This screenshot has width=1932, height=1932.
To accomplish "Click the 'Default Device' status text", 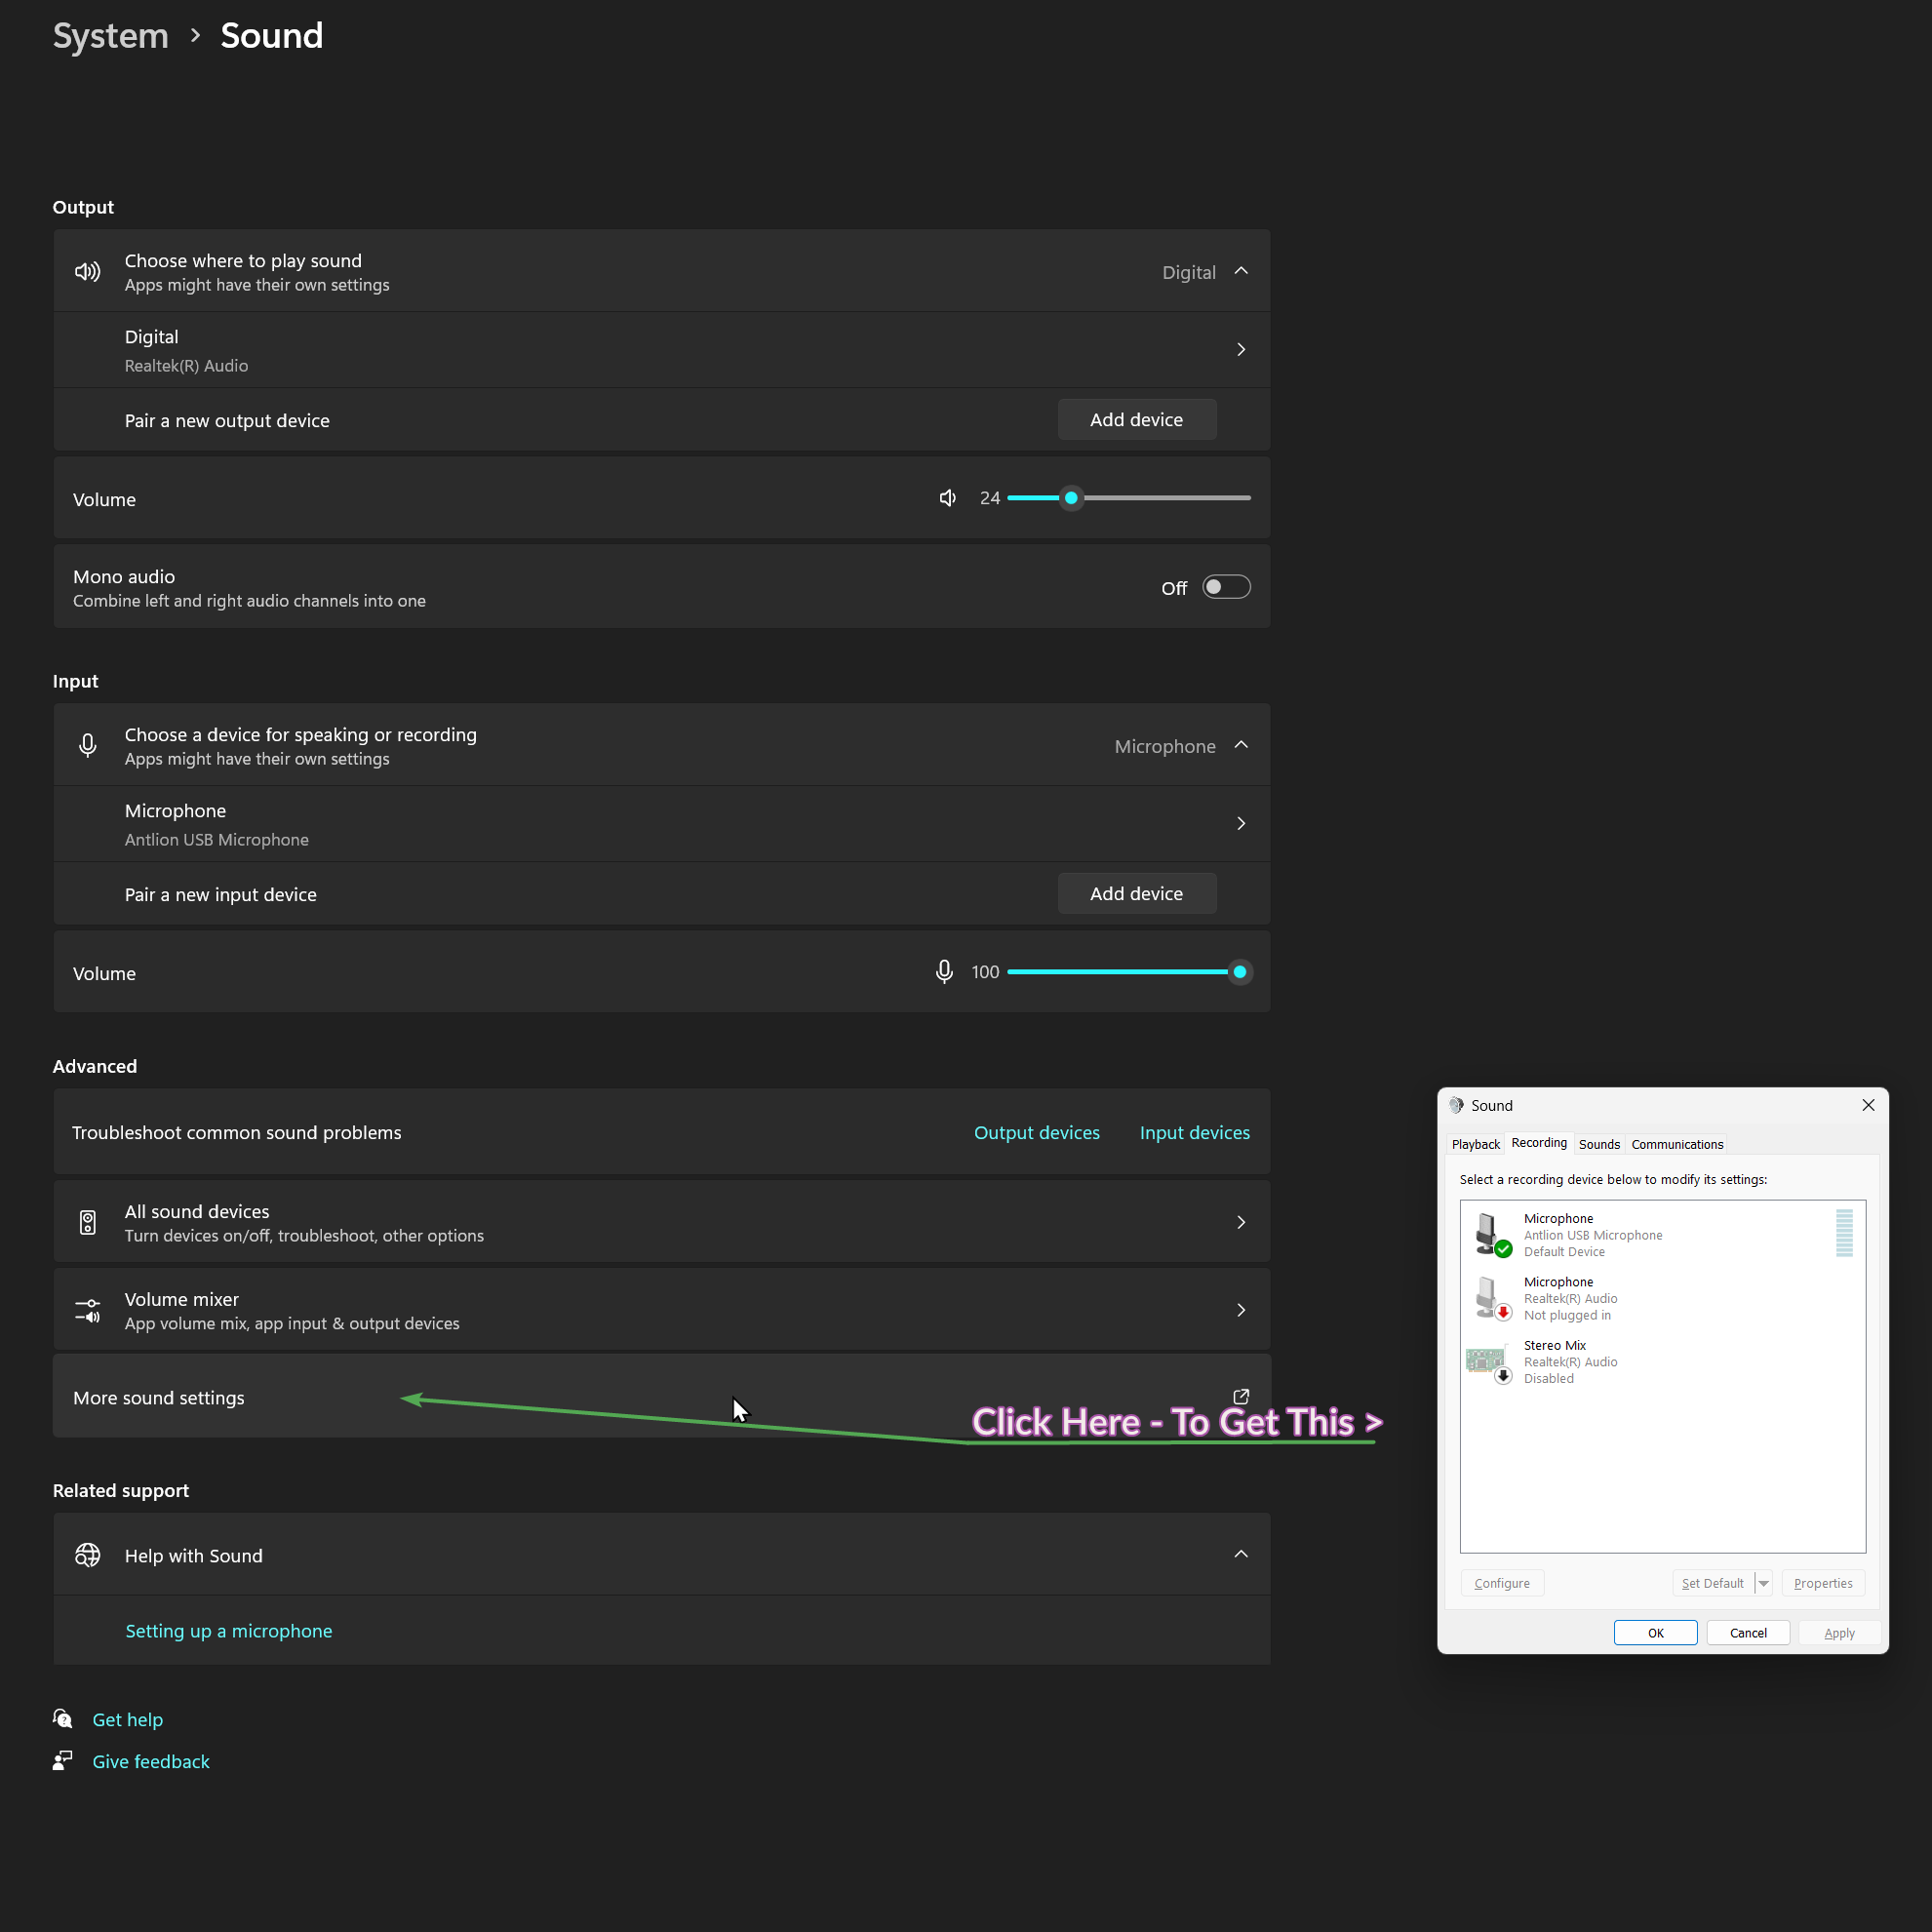I will (x=1564, y=1251).
